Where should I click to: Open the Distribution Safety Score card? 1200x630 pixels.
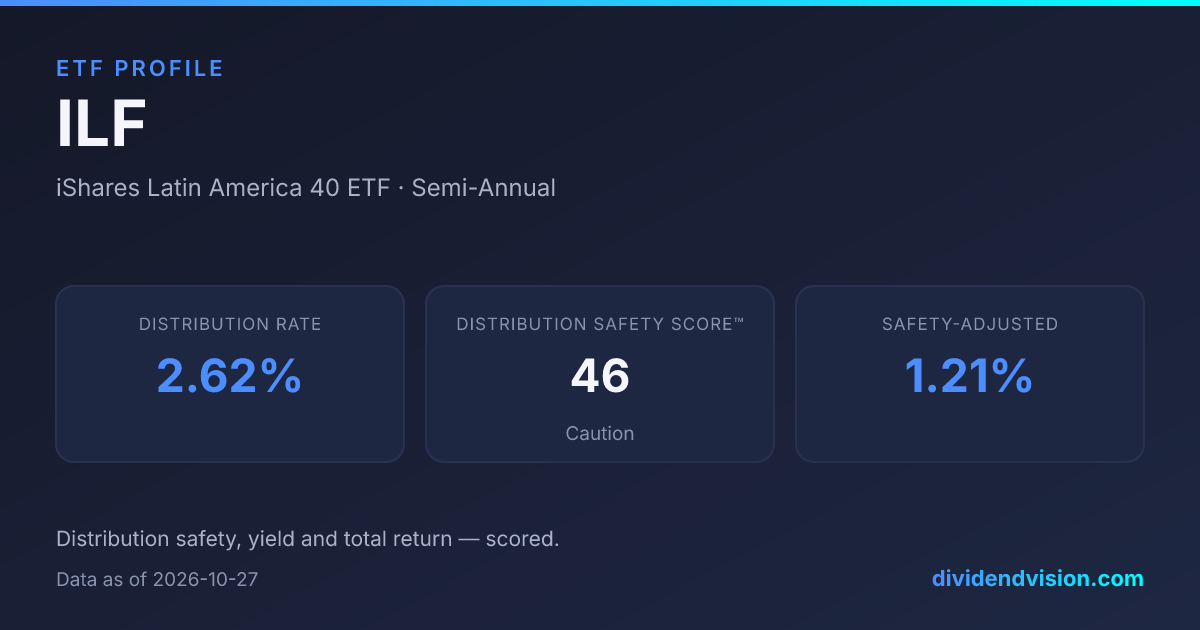(600, 374)
